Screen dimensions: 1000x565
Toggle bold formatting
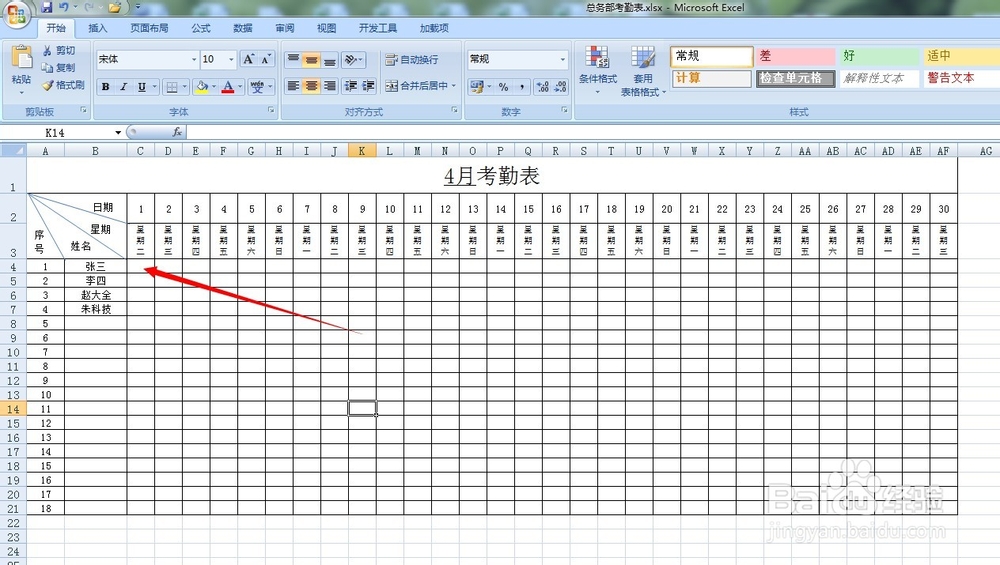pyautogui.click(x=106, y=87)
